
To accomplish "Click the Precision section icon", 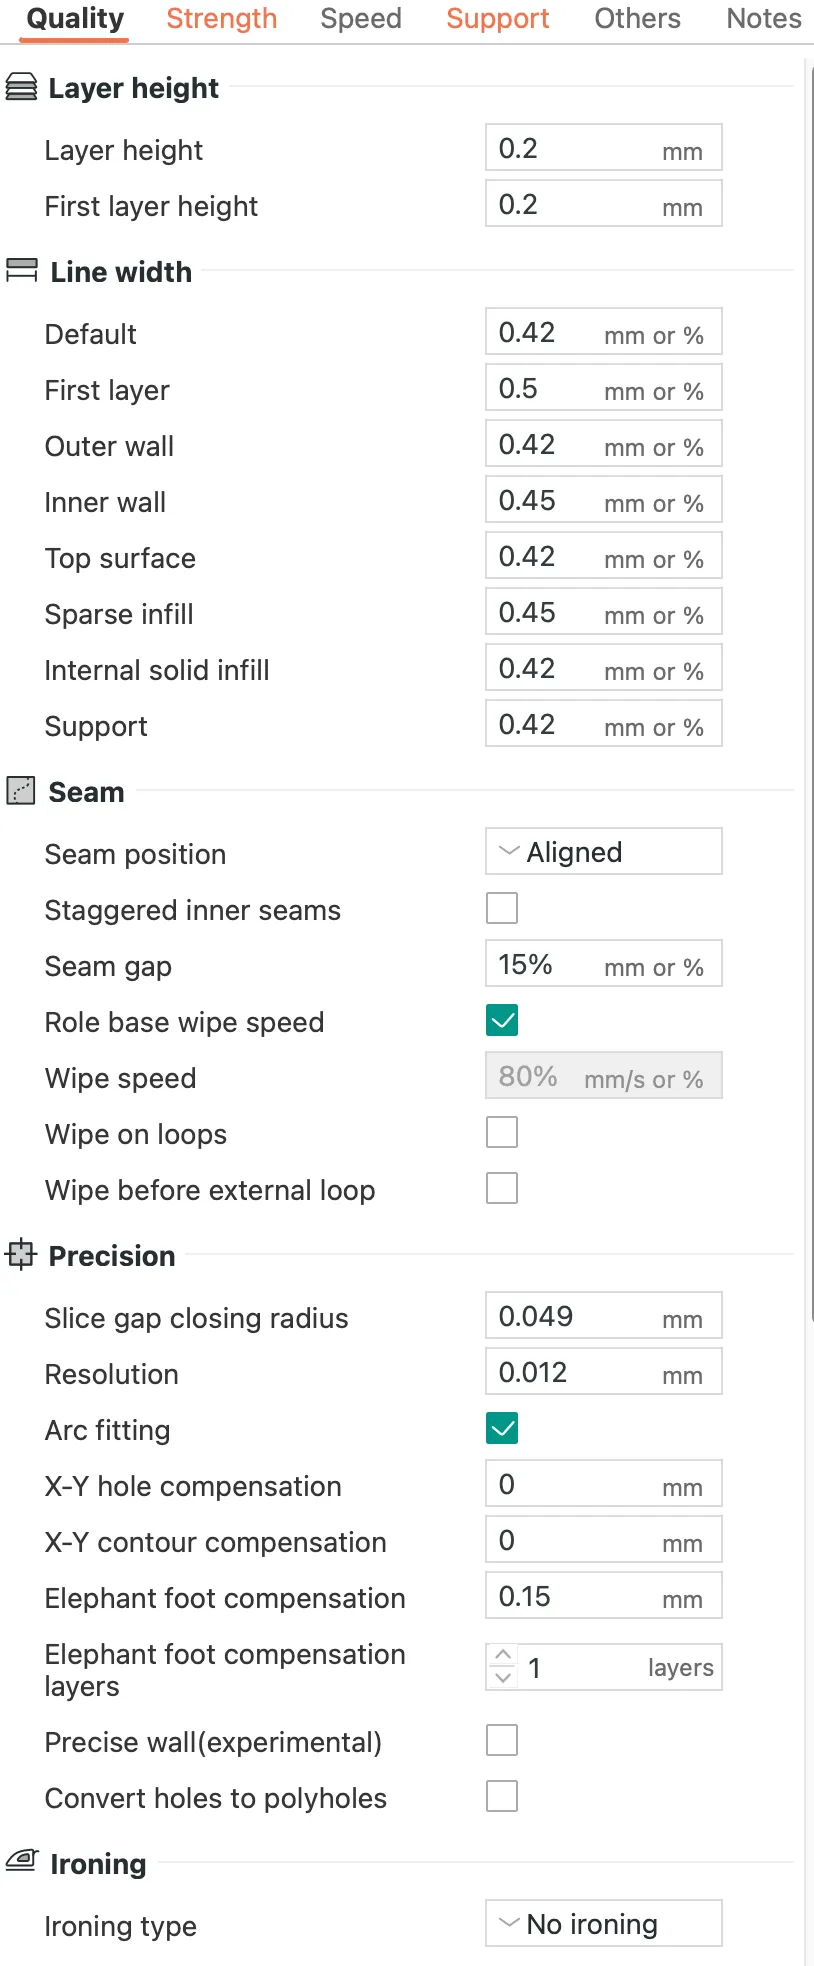I will (x=21, y=1255).
